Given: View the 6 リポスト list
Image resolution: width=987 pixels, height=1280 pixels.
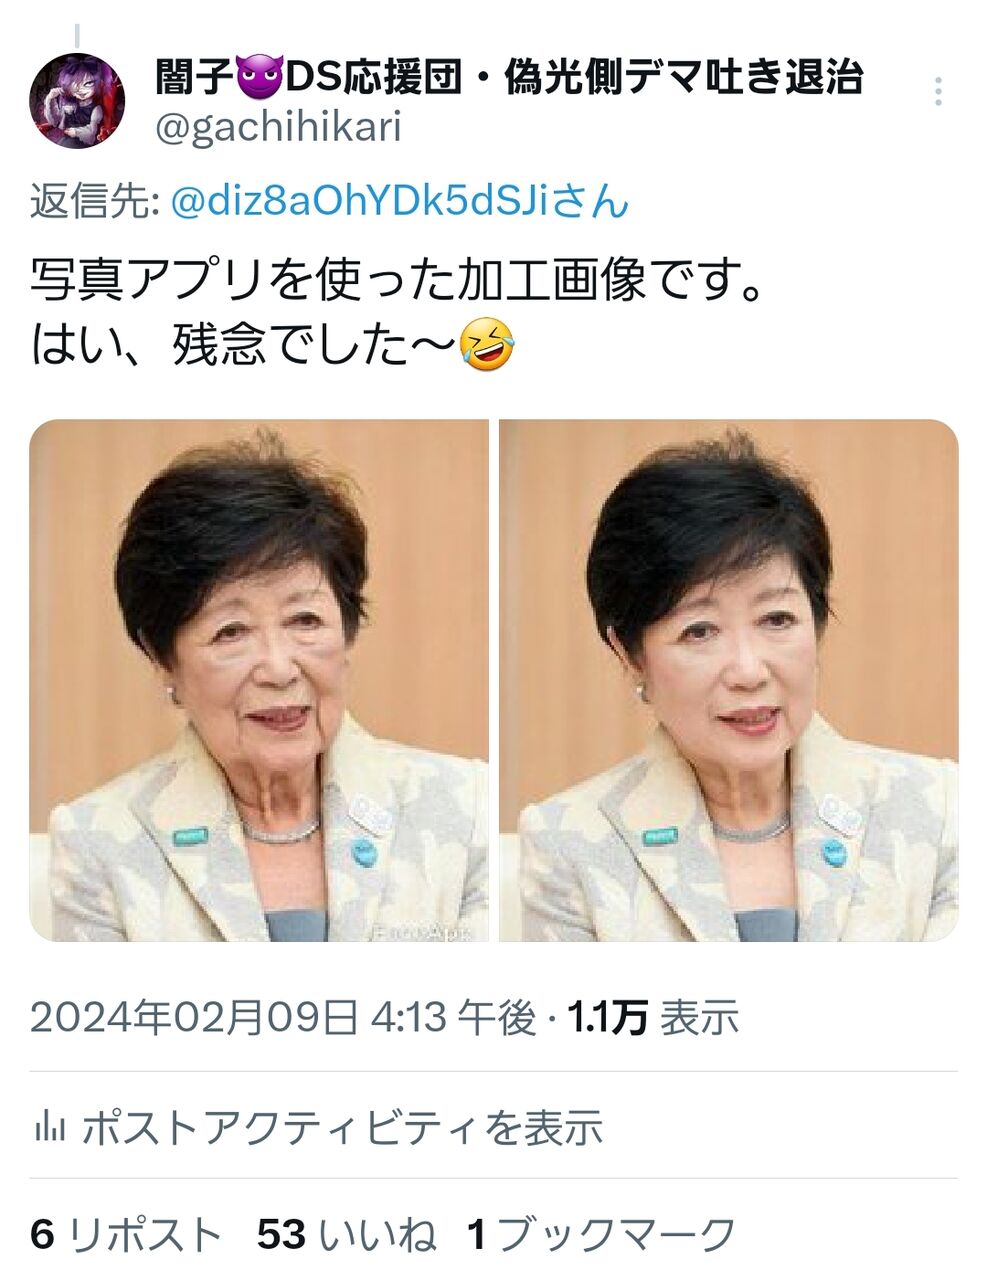Looking at the screenshot, I should tap(126, 1235).
